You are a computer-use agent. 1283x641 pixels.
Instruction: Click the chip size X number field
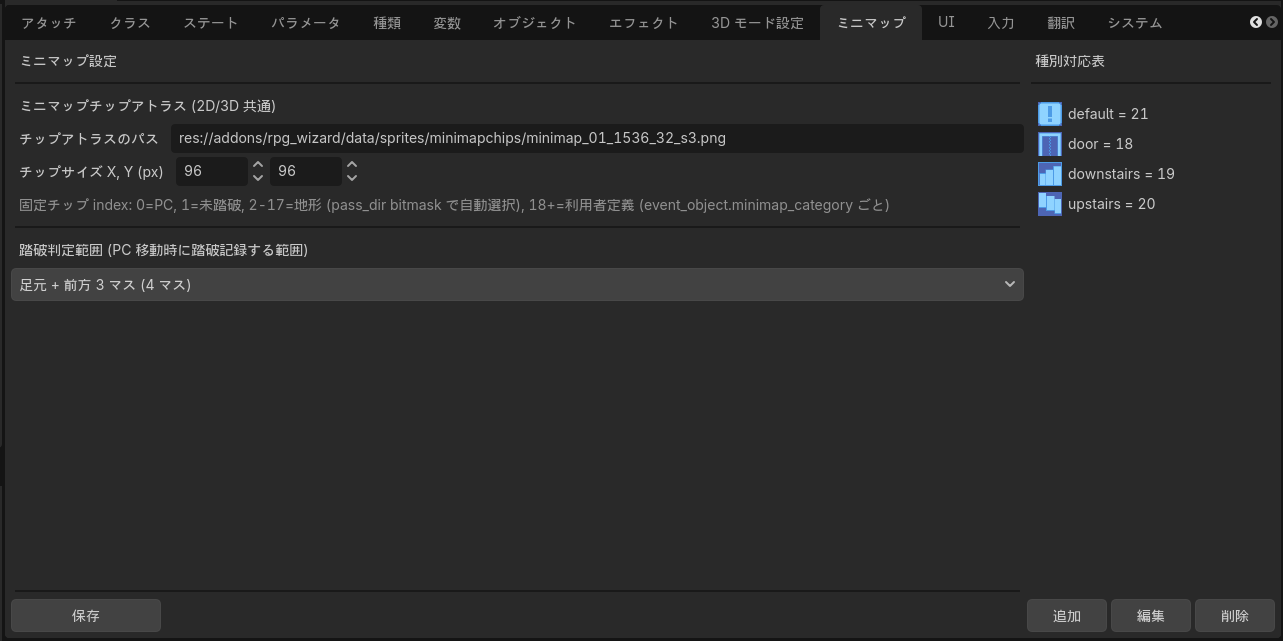212,171
